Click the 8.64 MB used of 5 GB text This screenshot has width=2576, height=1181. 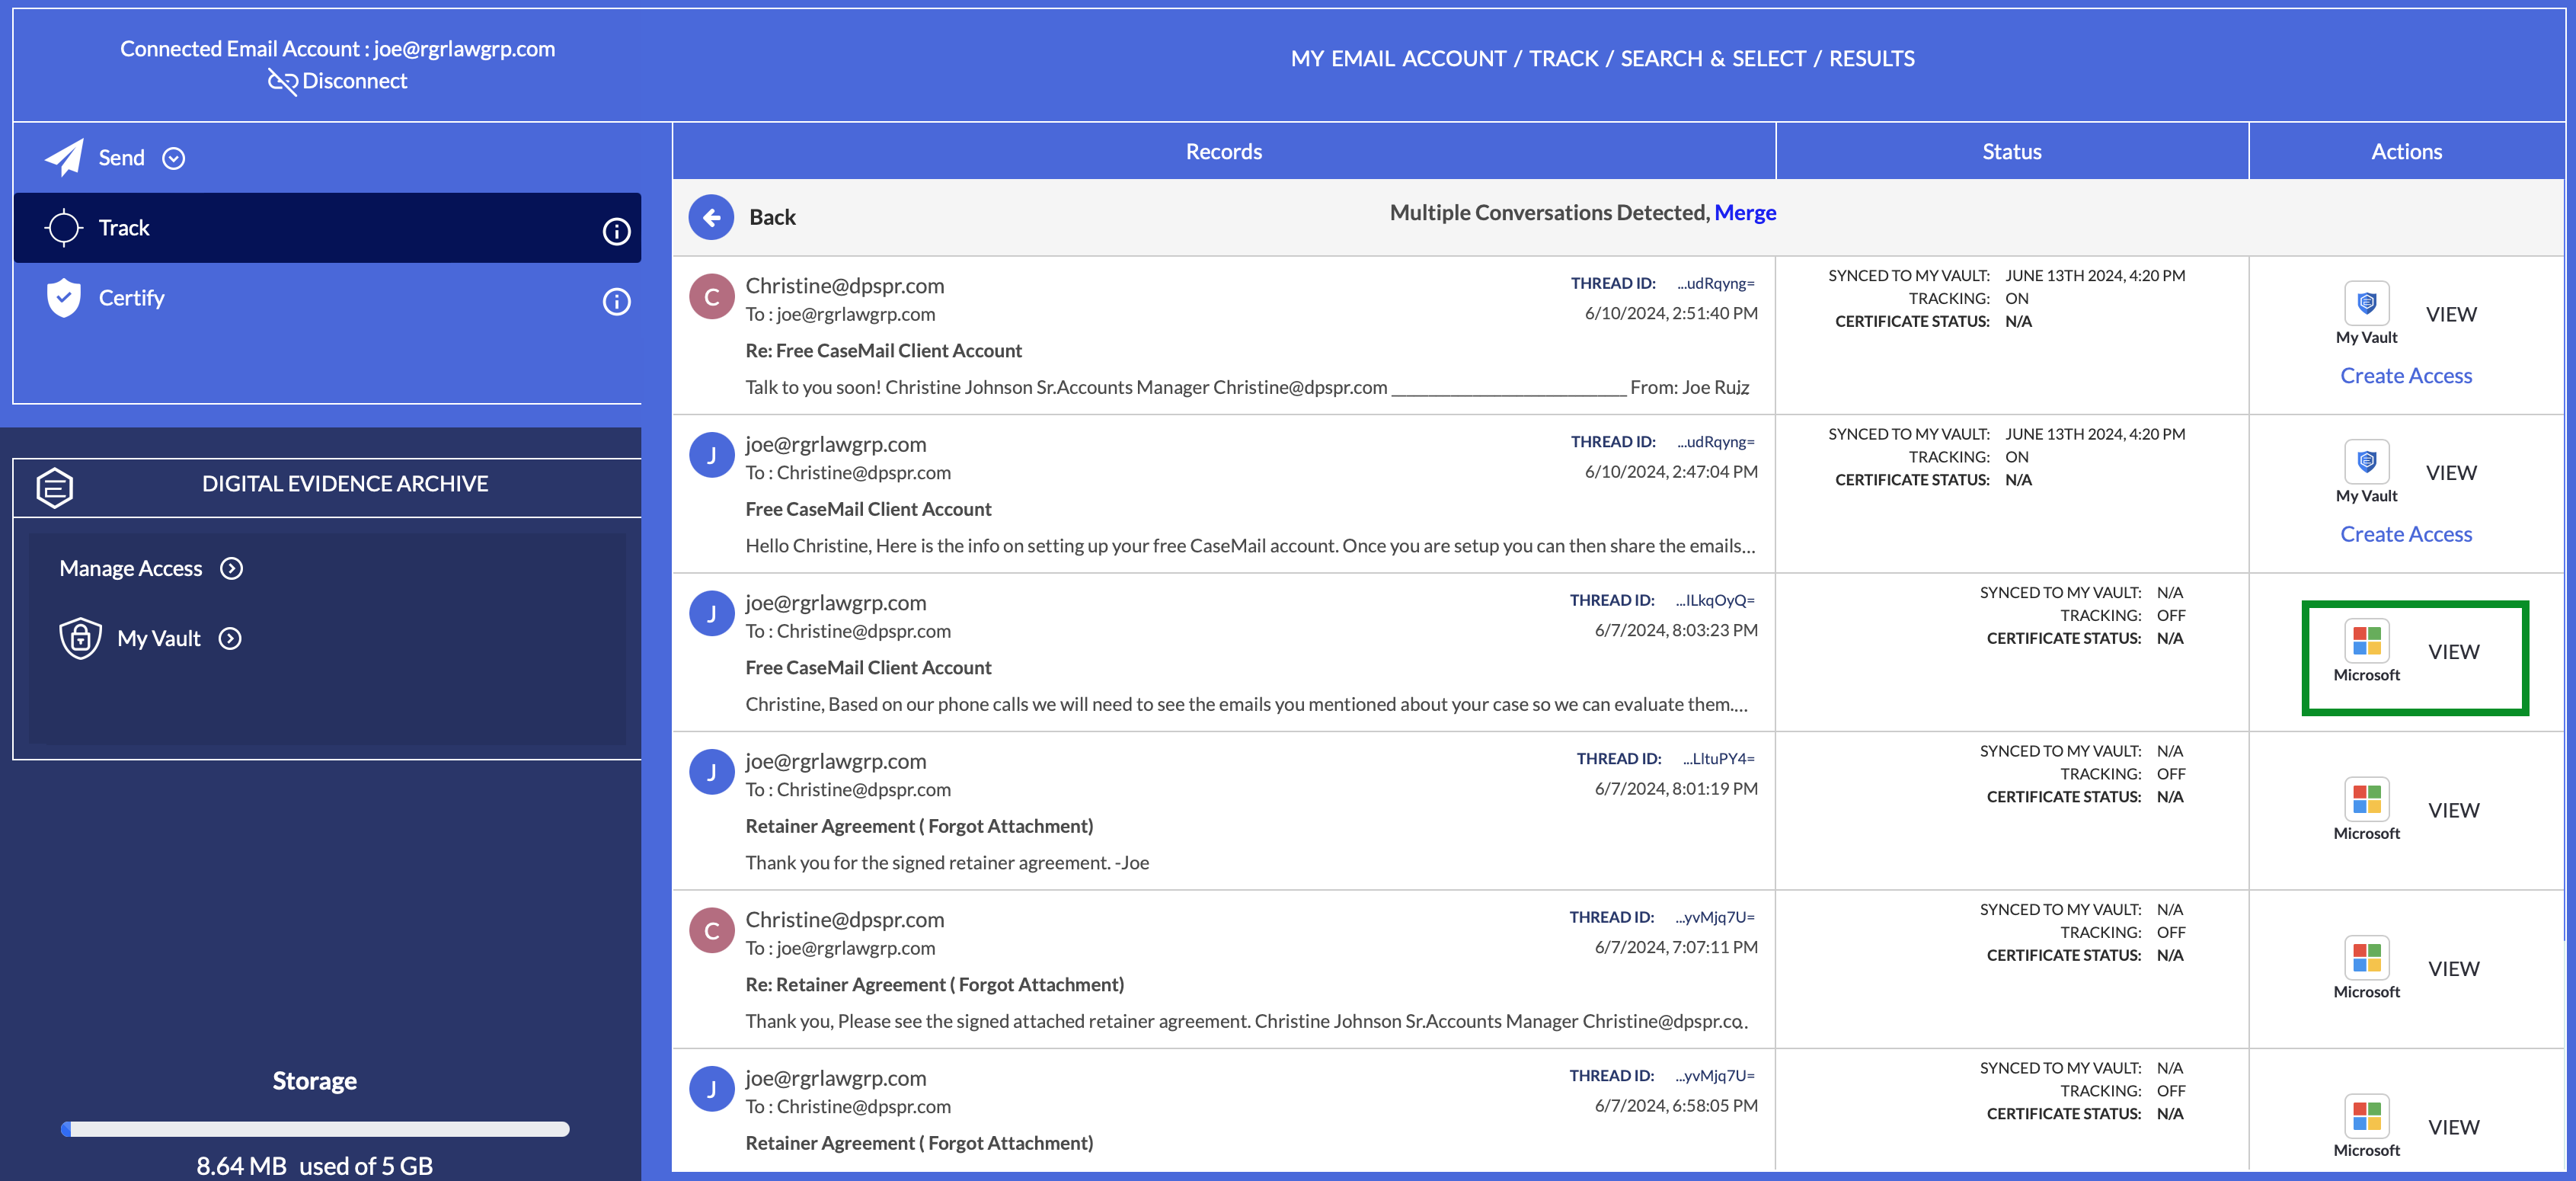314,1166
